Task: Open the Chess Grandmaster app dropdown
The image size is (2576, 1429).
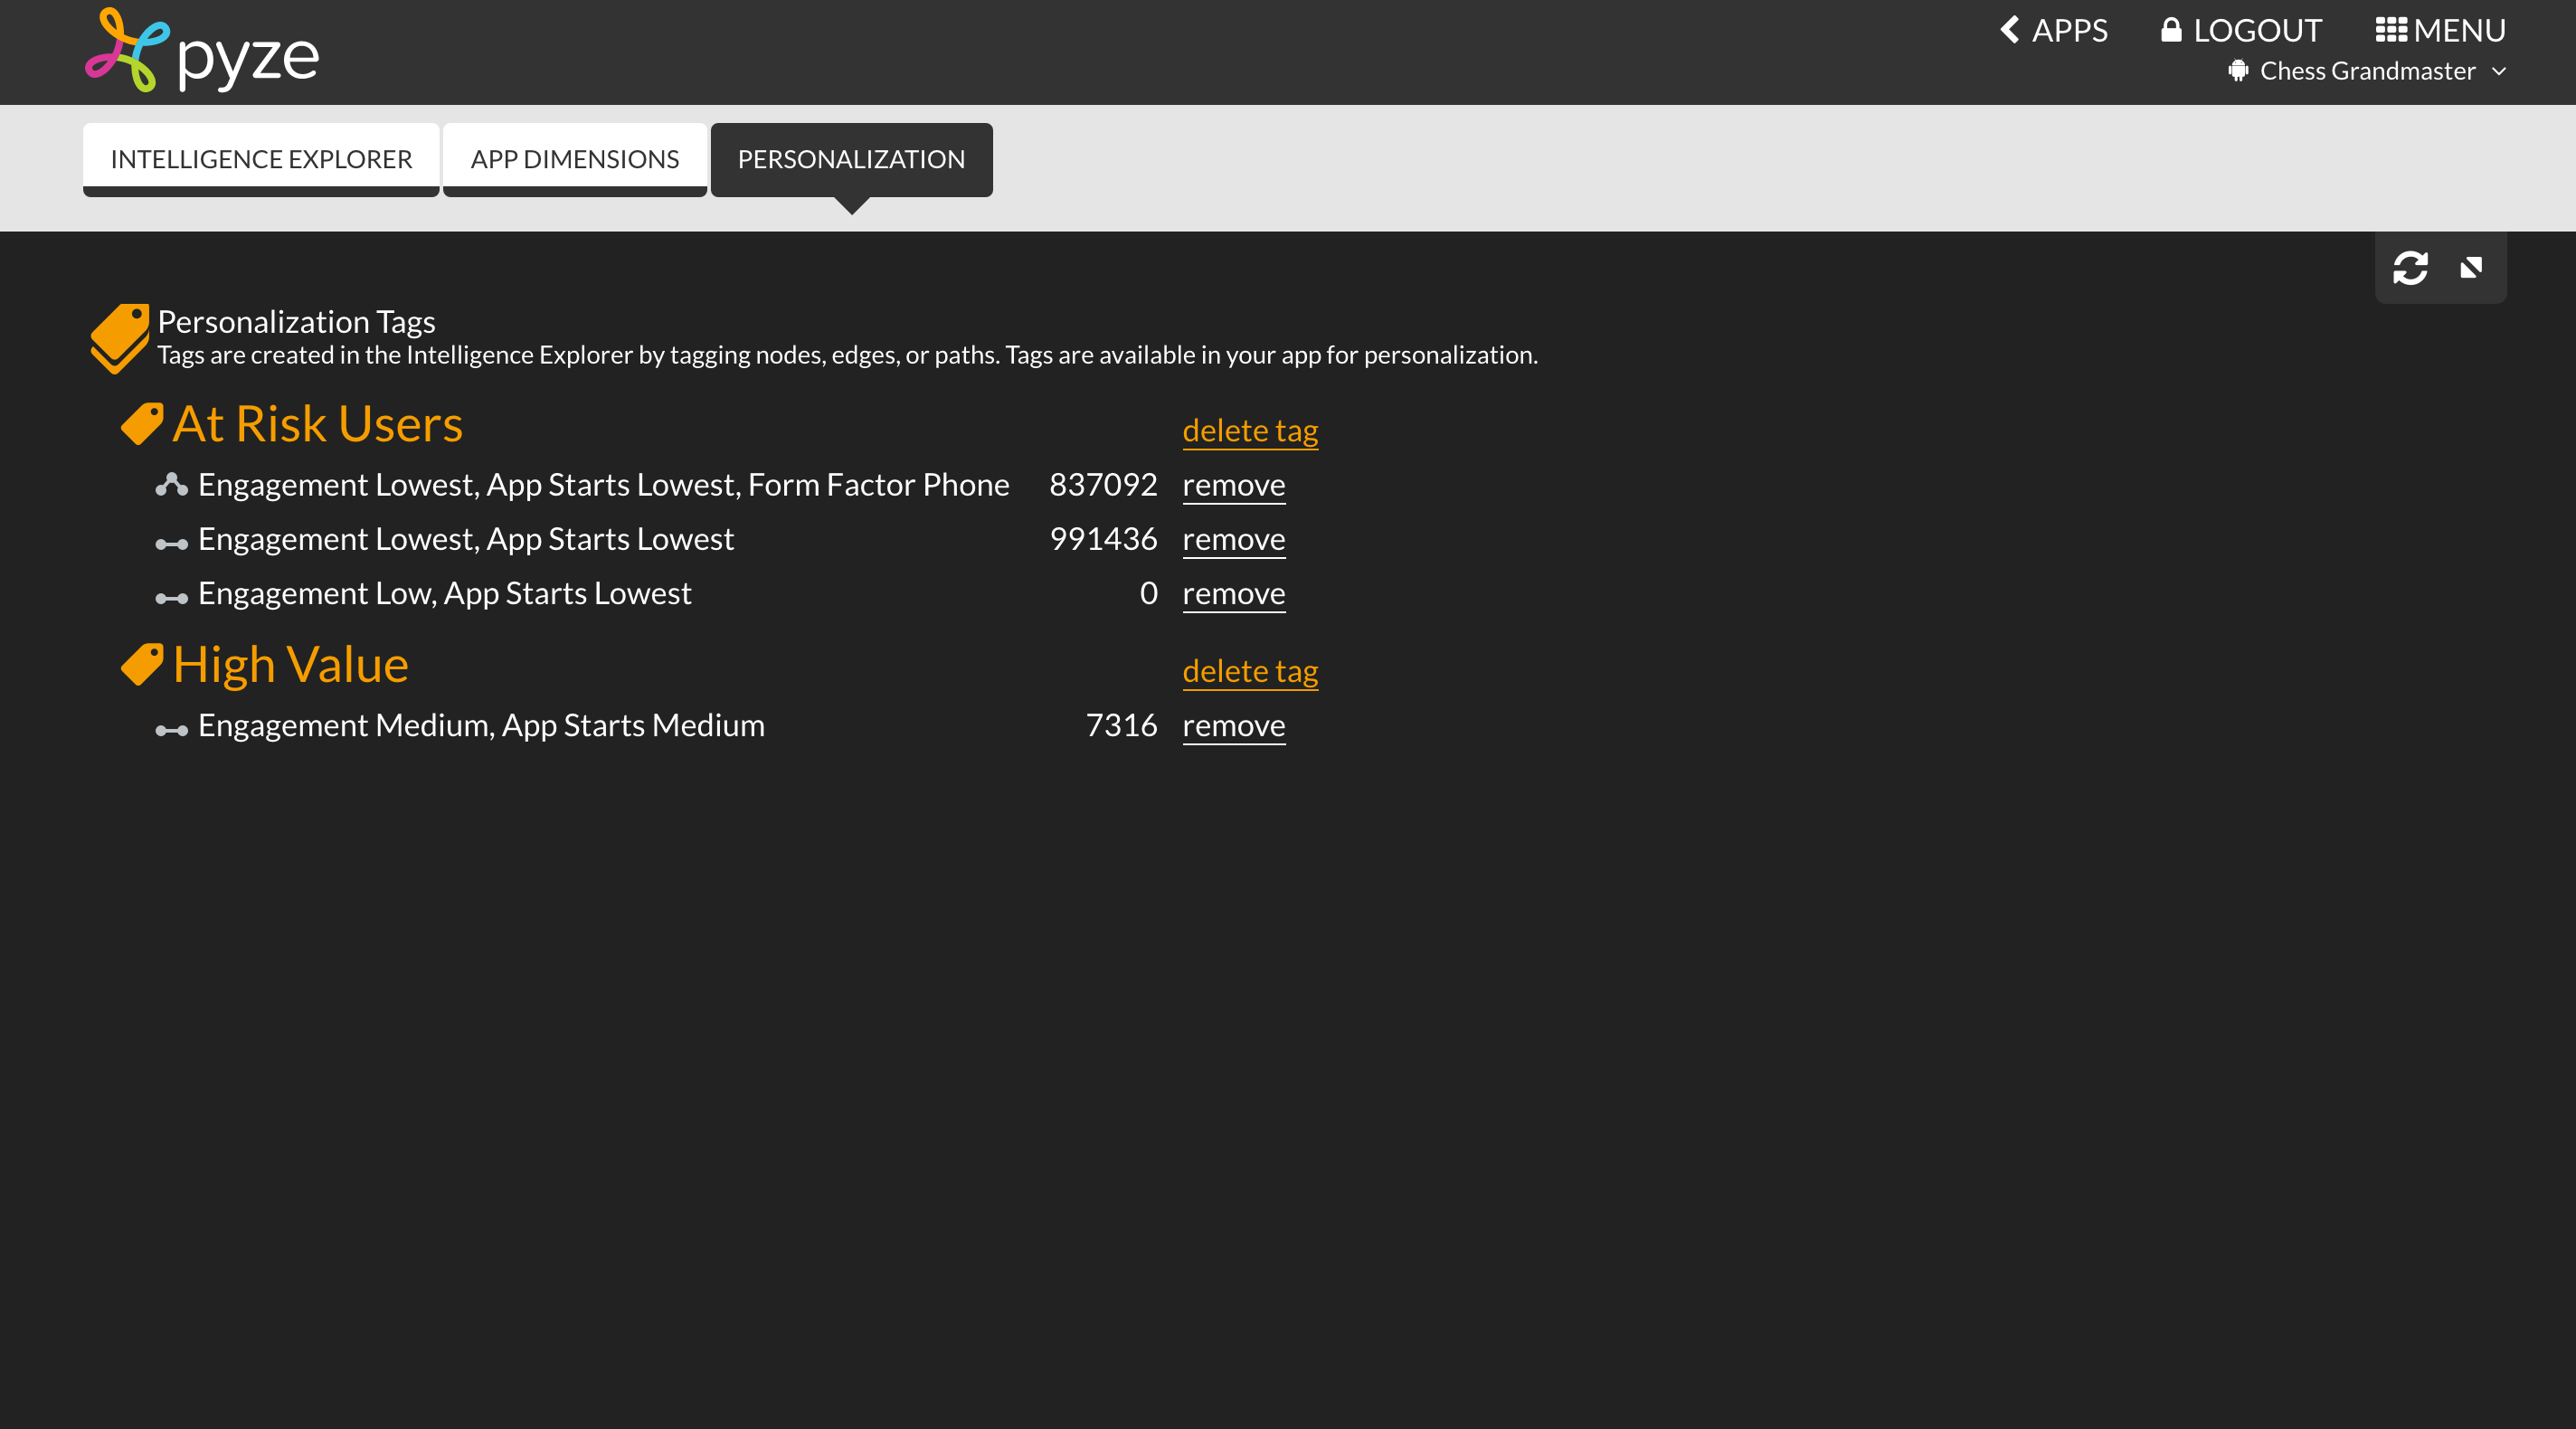Action: 2499,71
